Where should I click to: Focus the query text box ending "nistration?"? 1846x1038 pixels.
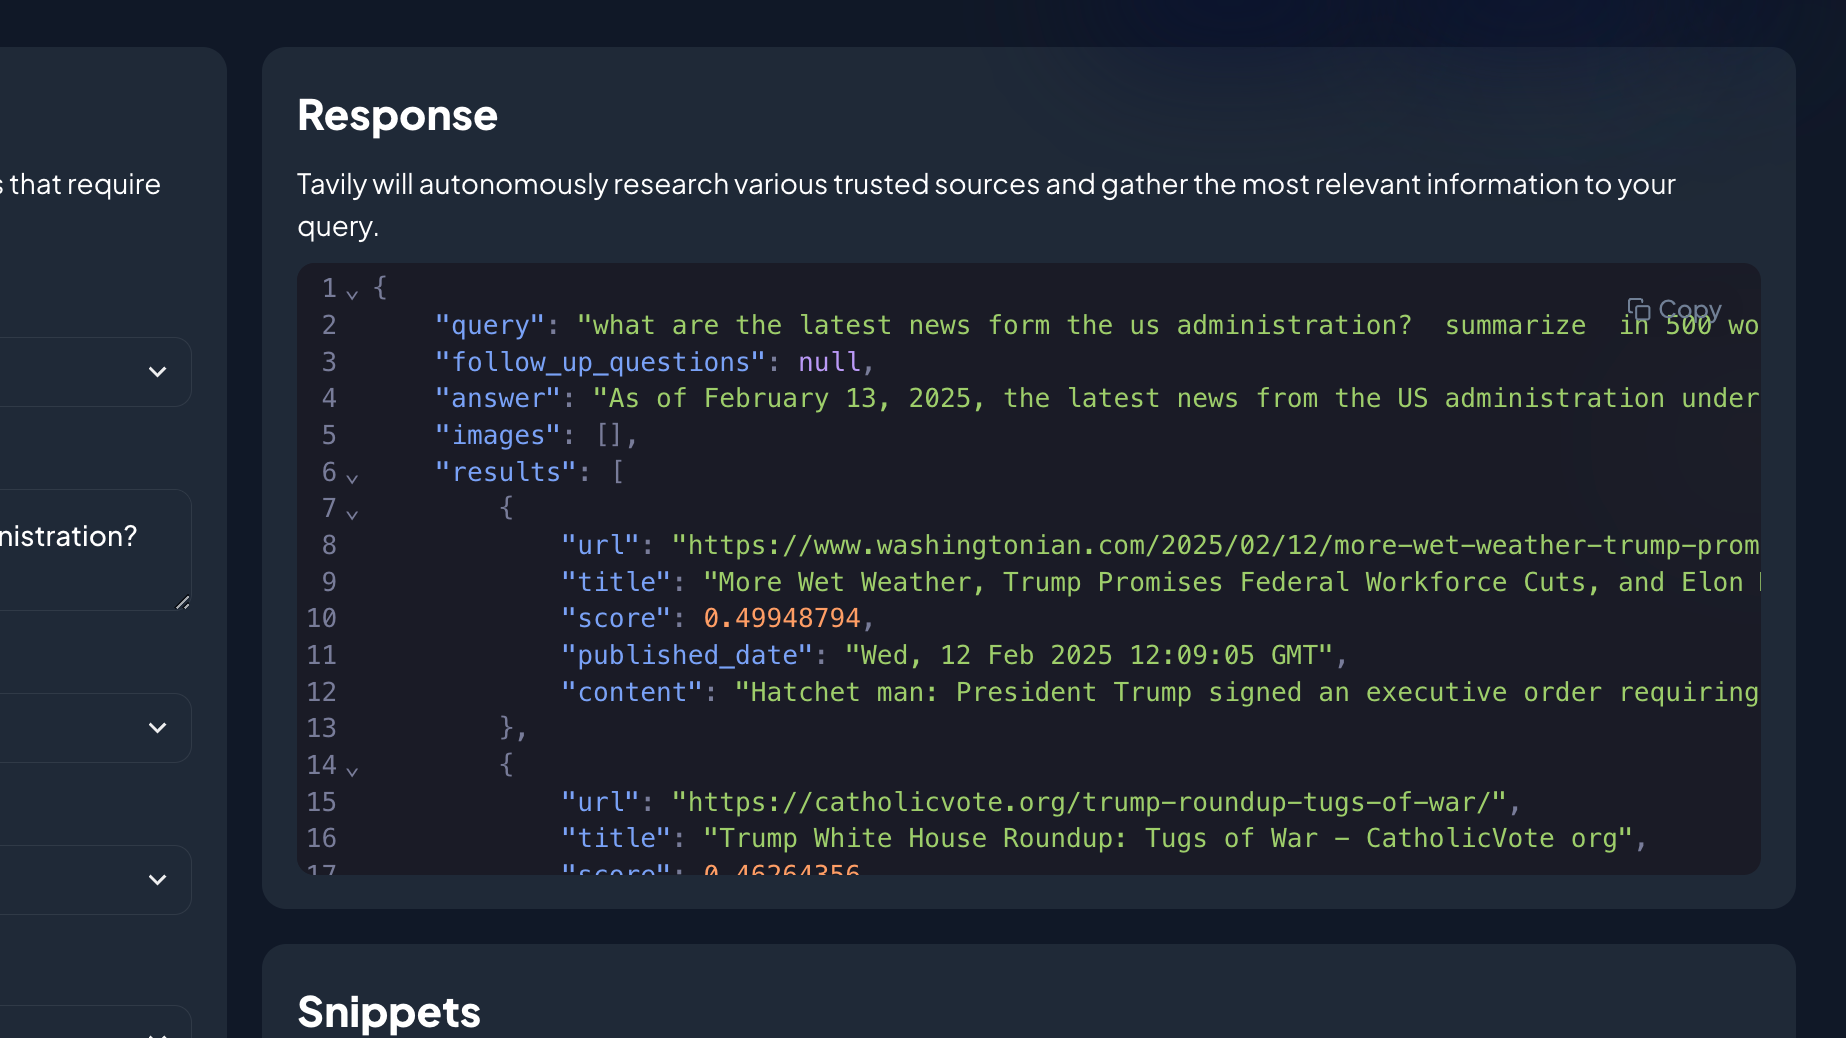95,550
